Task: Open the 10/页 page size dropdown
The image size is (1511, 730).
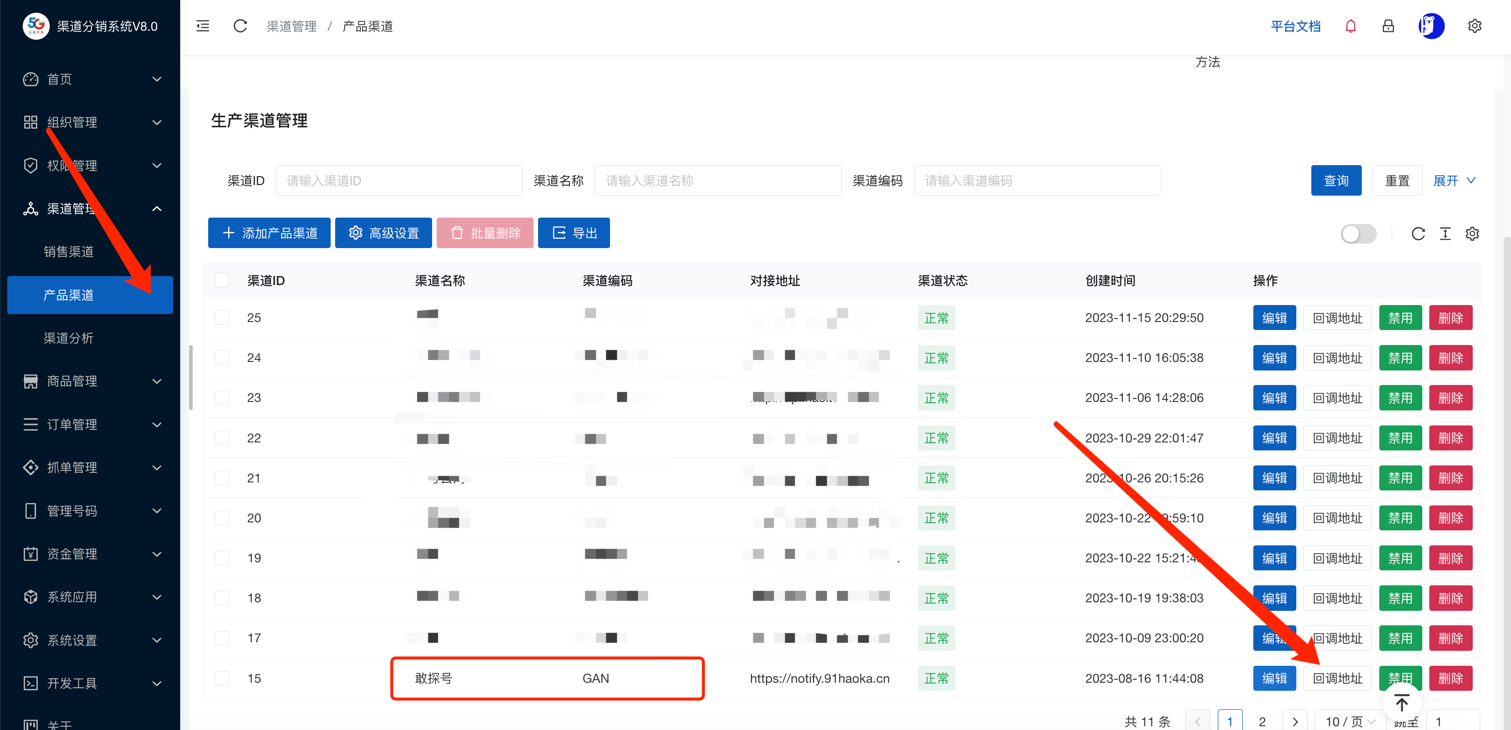Action: [x=1348, y=719]
